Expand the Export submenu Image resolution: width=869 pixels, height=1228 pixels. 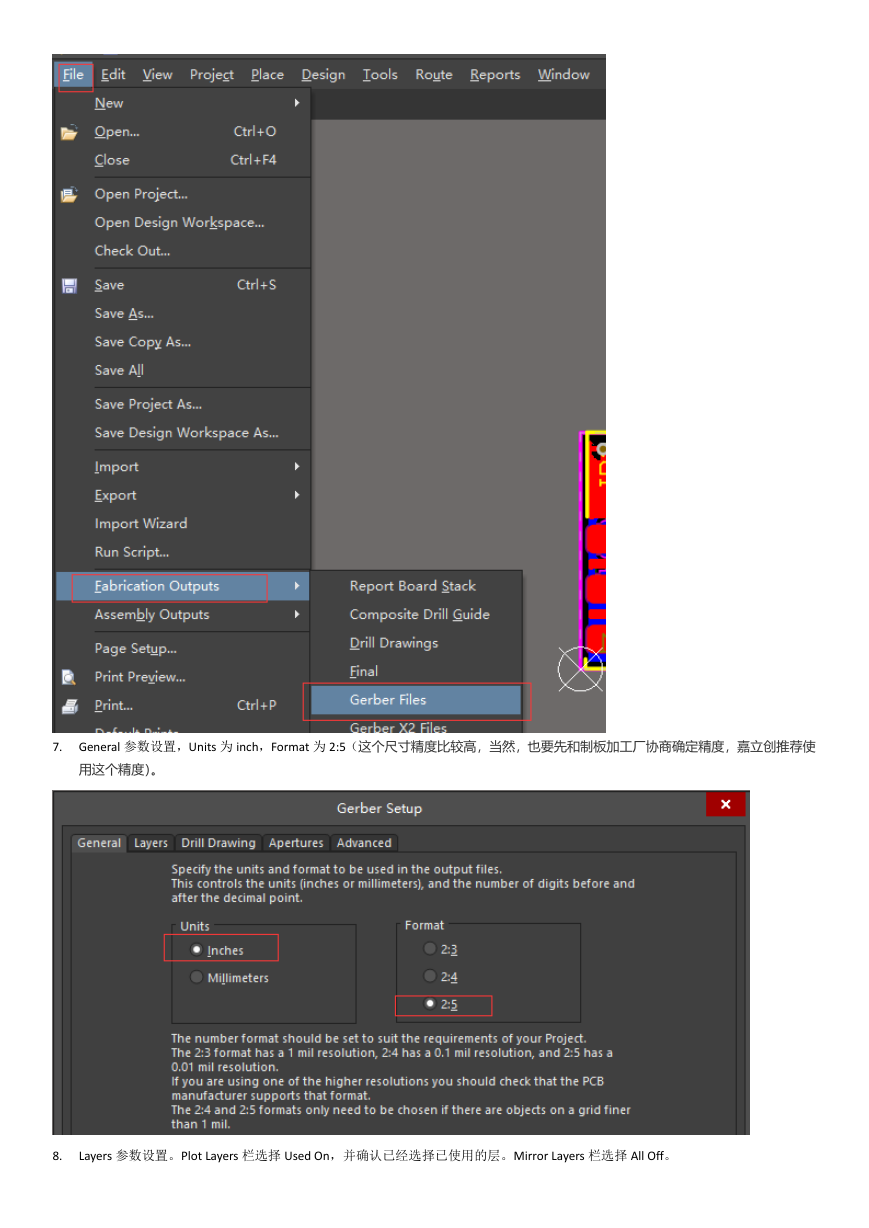pos(182,496)
